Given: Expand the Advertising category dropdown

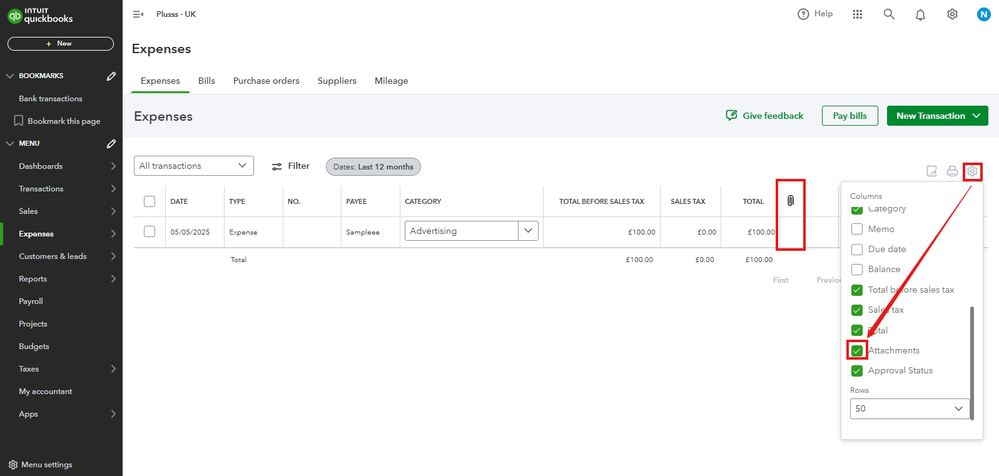Looking at the screenshot, I should (x=527, y=231).
